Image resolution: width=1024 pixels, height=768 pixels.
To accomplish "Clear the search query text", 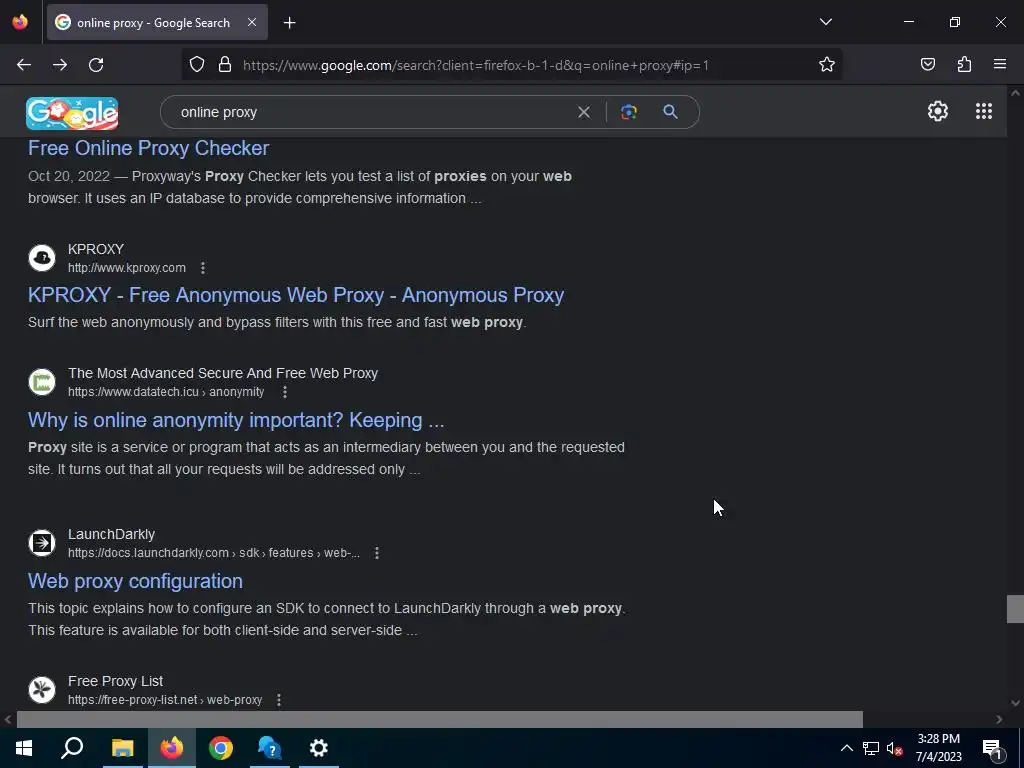I will coord(584,112).
